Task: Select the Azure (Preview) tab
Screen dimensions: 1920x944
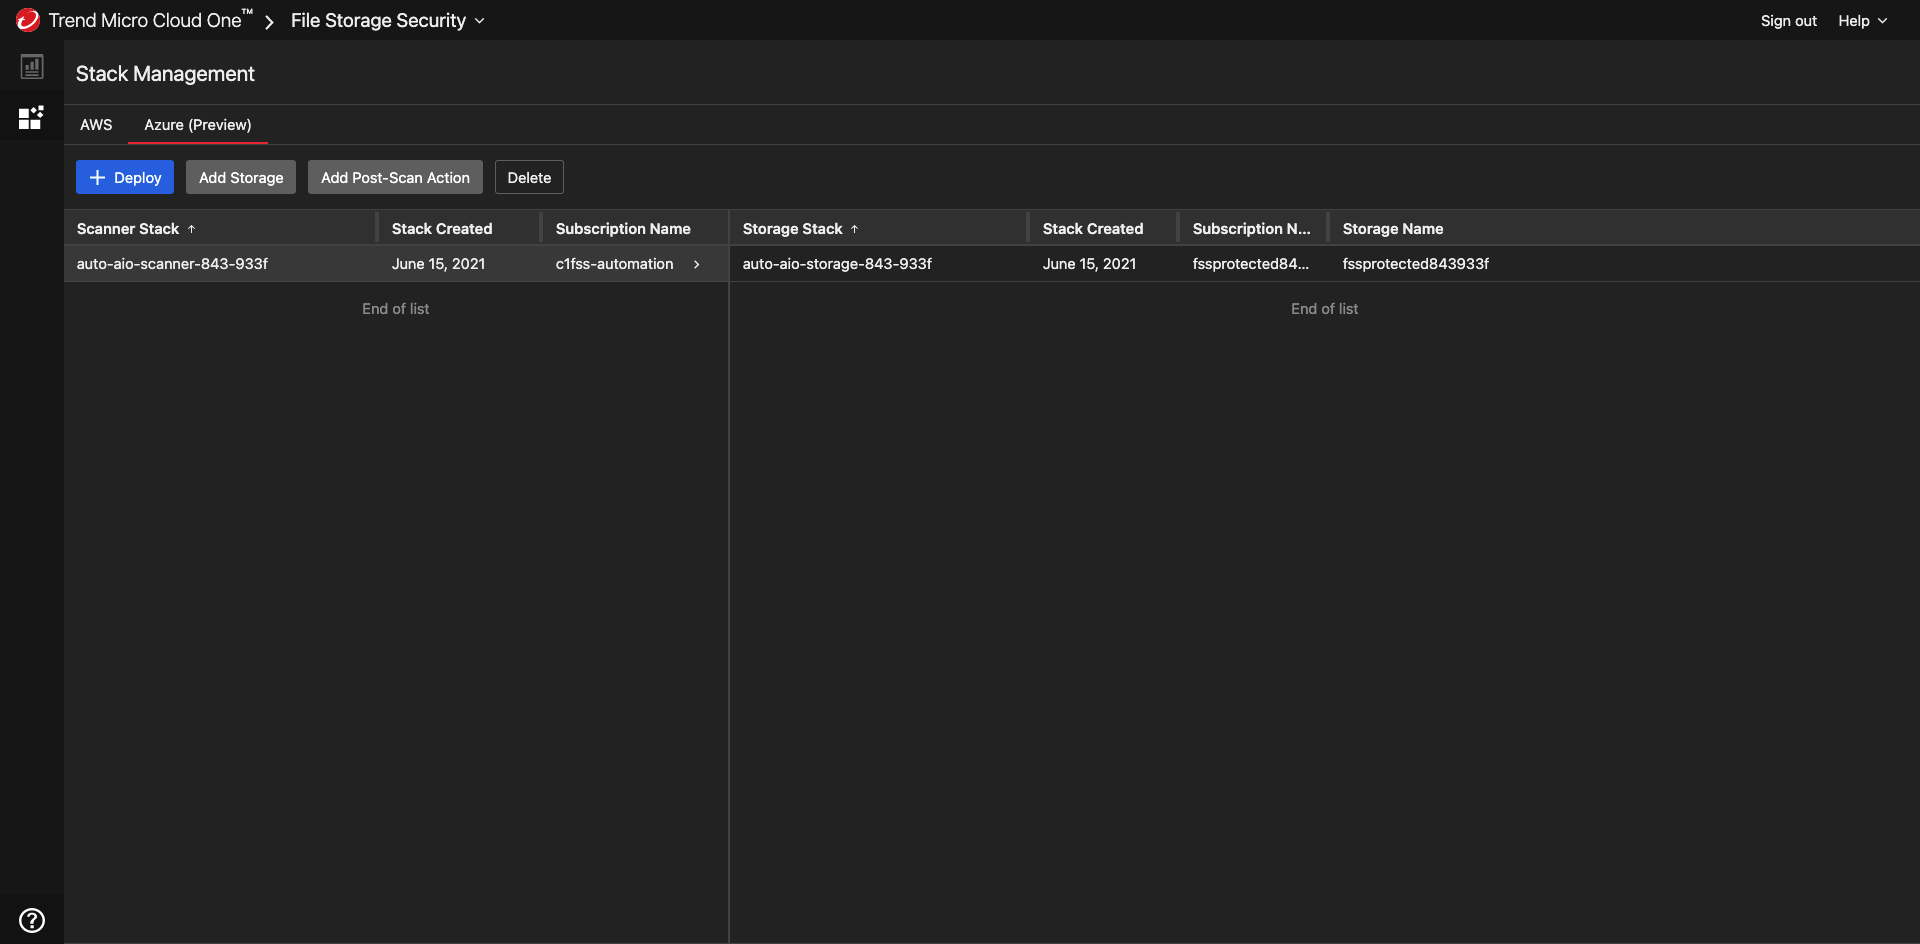Action: tap(198, 125)
